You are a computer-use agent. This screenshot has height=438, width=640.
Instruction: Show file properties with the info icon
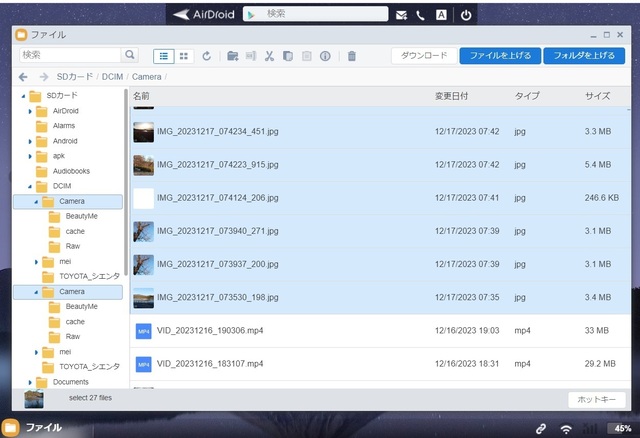(325, 56)
